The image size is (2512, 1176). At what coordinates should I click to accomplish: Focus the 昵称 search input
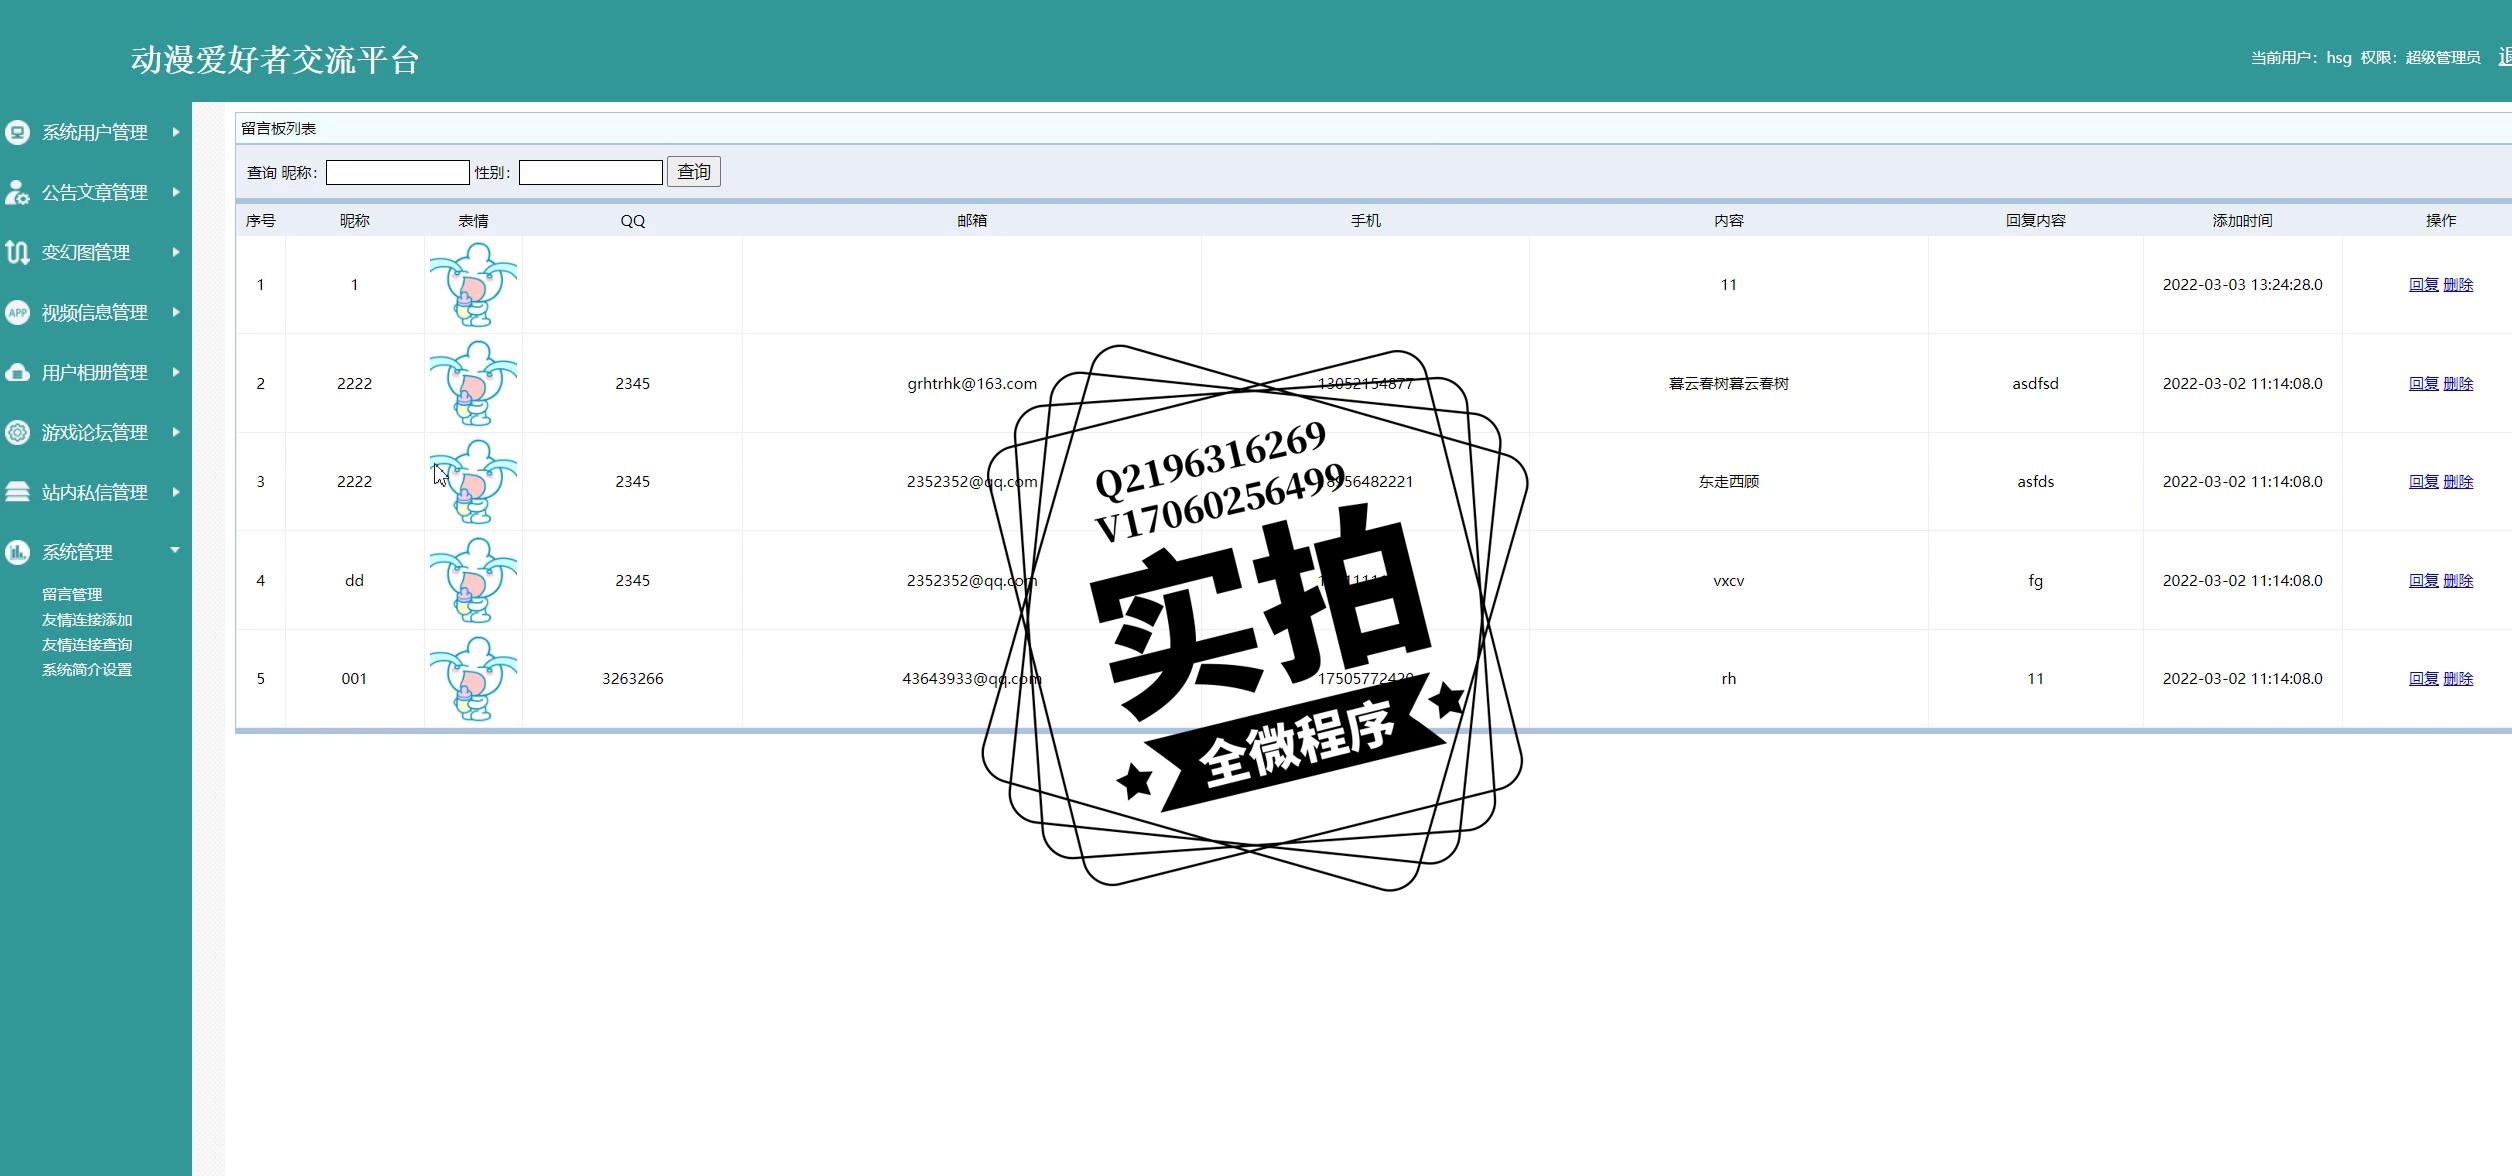point(397,172)
